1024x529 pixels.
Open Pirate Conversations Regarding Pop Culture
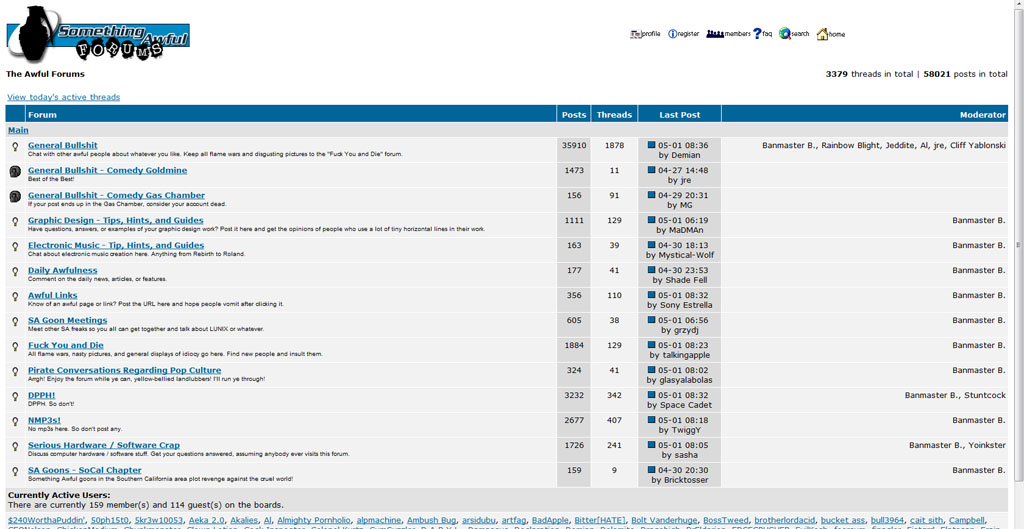coord(124,370)
